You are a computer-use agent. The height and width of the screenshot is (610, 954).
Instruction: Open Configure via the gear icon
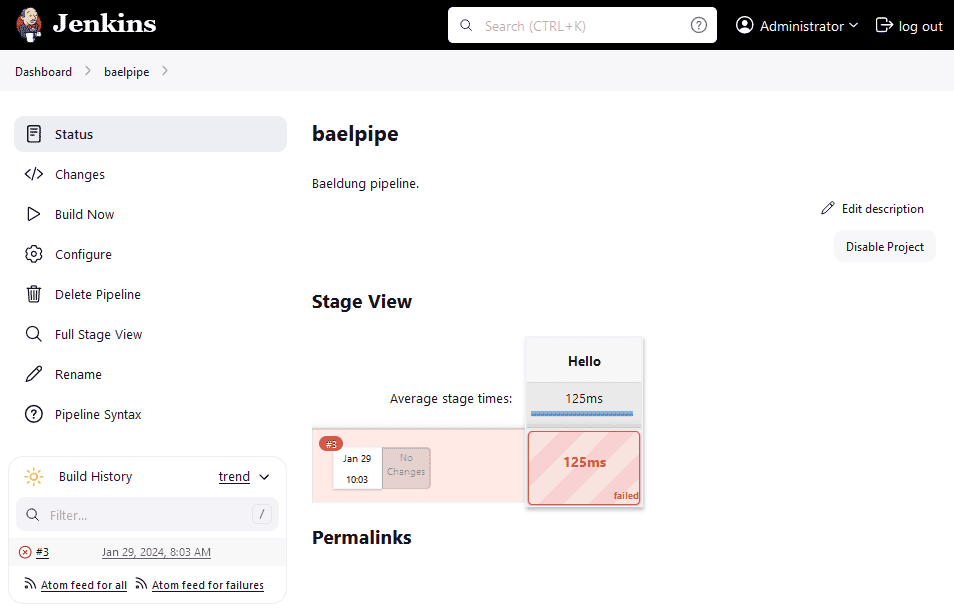click(x=34, y=254)
